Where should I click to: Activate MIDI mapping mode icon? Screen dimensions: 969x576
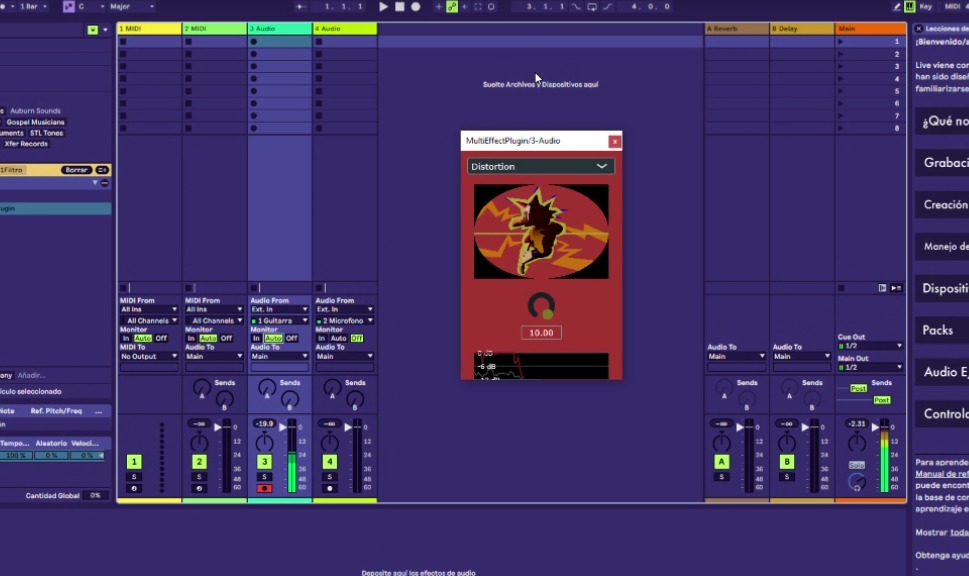(951, 6)
